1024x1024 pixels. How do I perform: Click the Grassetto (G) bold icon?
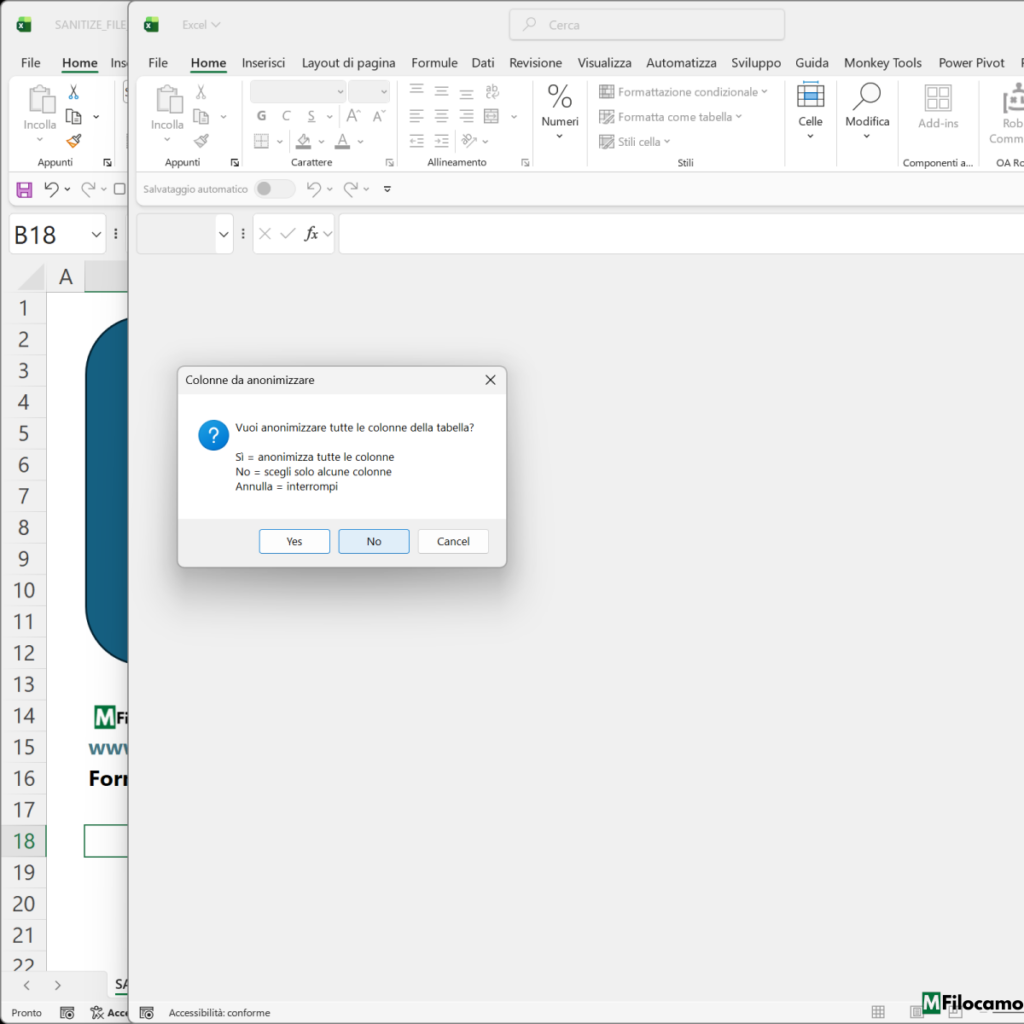click(x=261, y=116)
